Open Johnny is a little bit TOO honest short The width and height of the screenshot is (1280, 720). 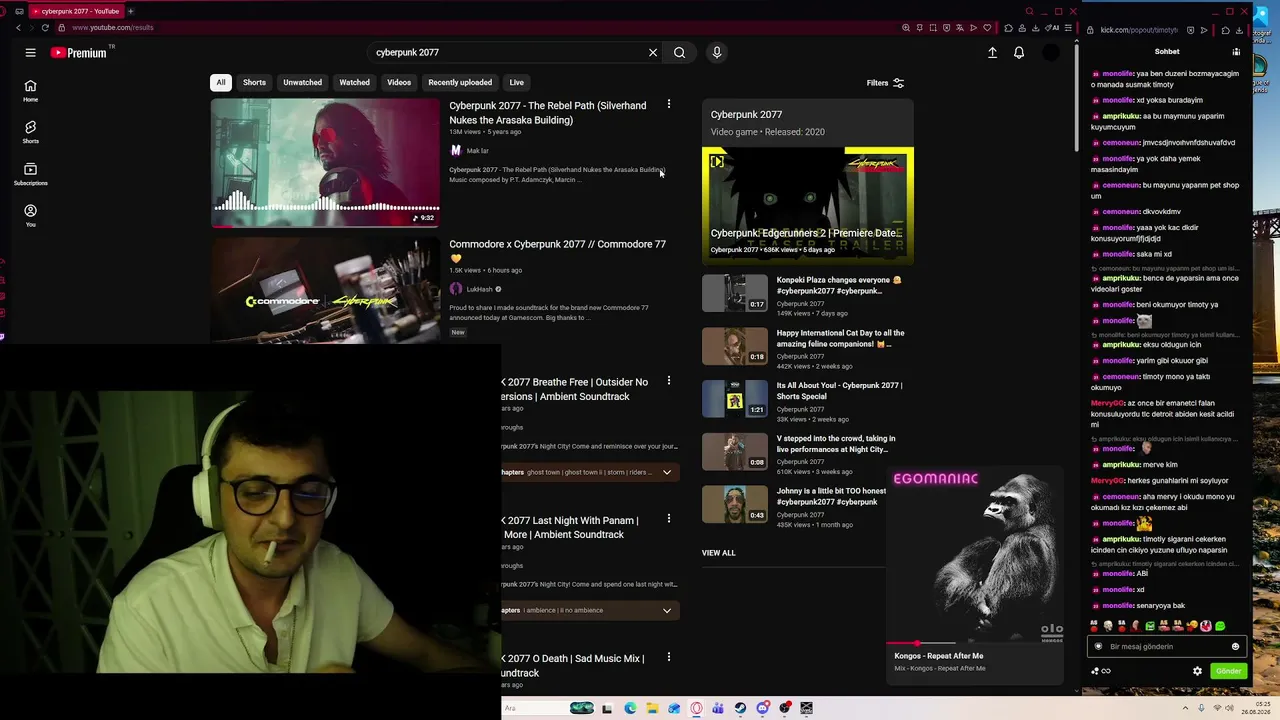pos(831,496)
